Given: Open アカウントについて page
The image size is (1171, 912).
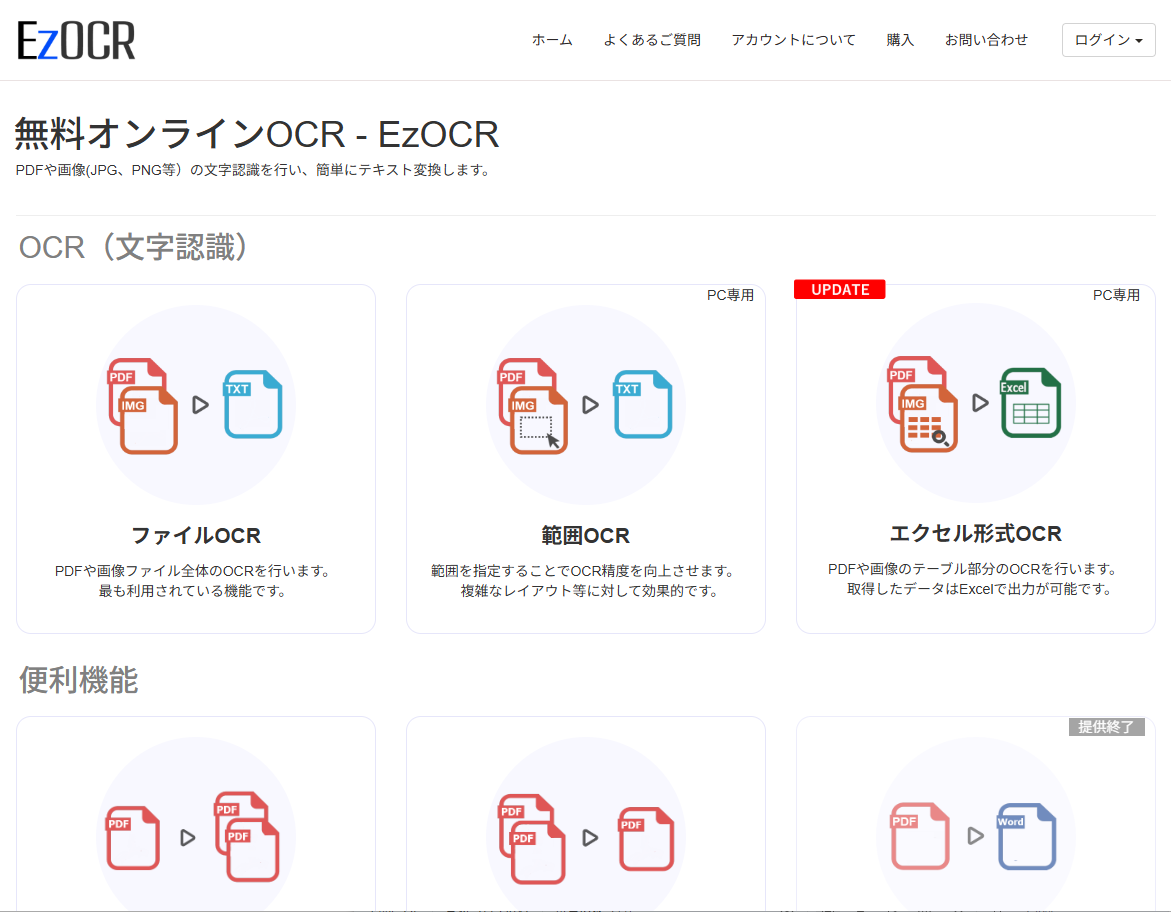Looking at the screenshot, I should (793, 40).
